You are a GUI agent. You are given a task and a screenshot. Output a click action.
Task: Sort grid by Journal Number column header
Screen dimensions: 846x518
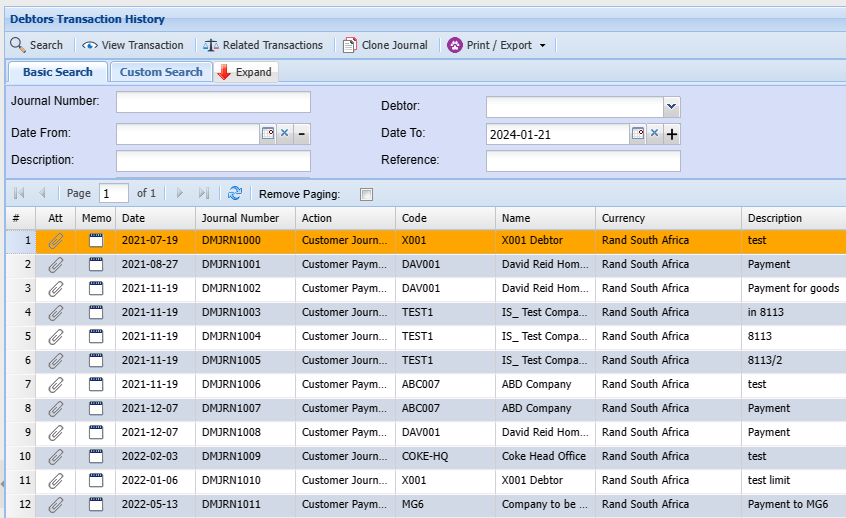pos(240,218)
